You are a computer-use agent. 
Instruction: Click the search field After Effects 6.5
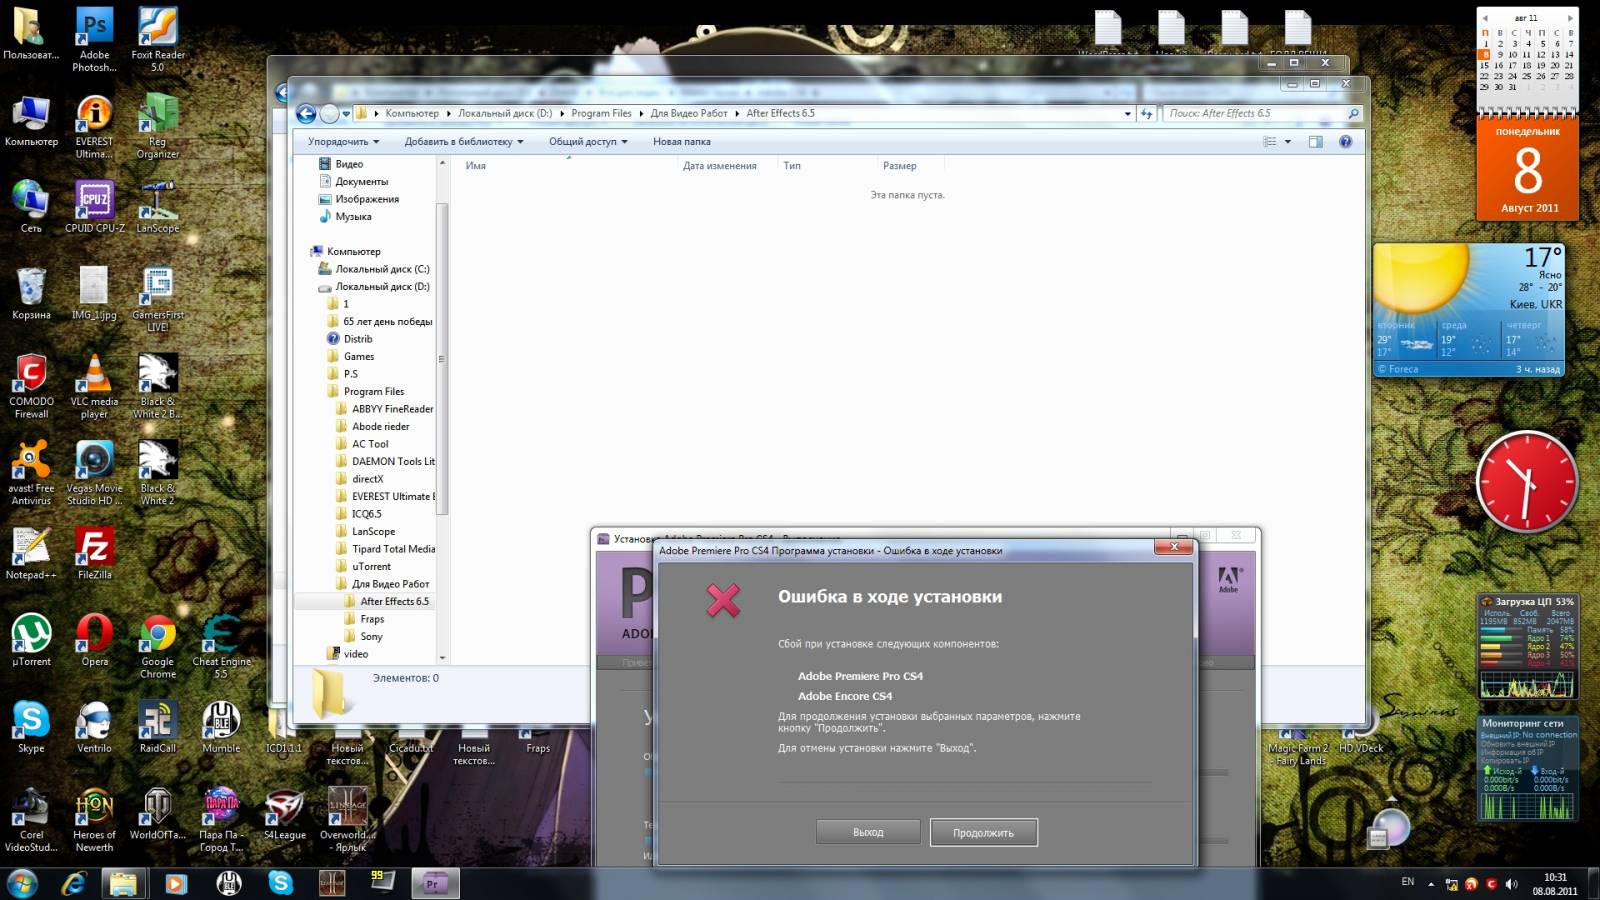click(1262, 114)
